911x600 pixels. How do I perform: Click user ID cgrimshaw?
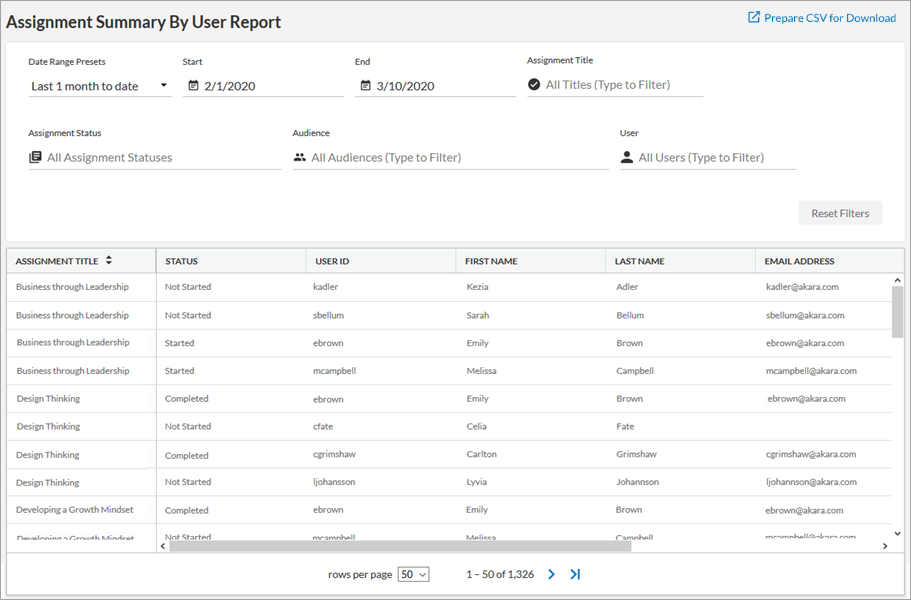(334, 454)
